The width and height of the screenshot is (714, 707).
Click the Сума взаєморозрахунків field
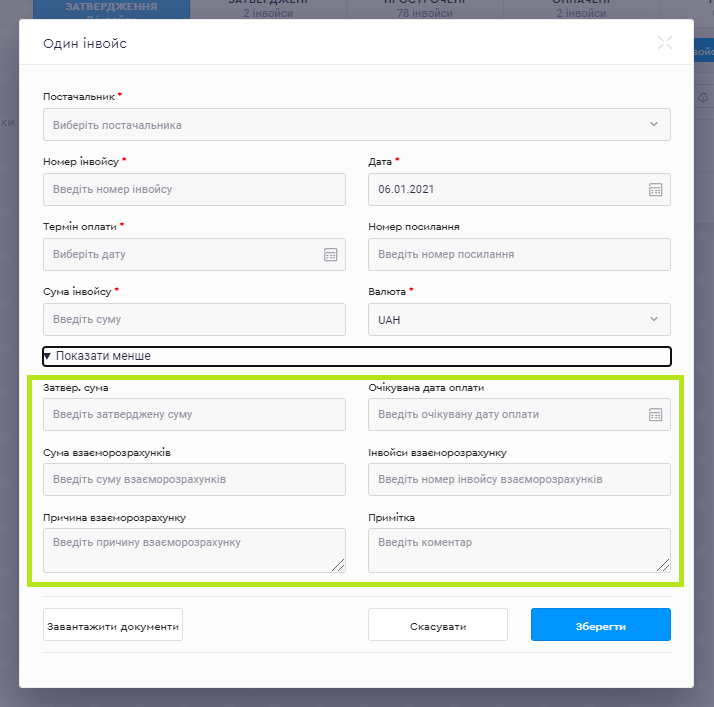[x=194, y=480]
